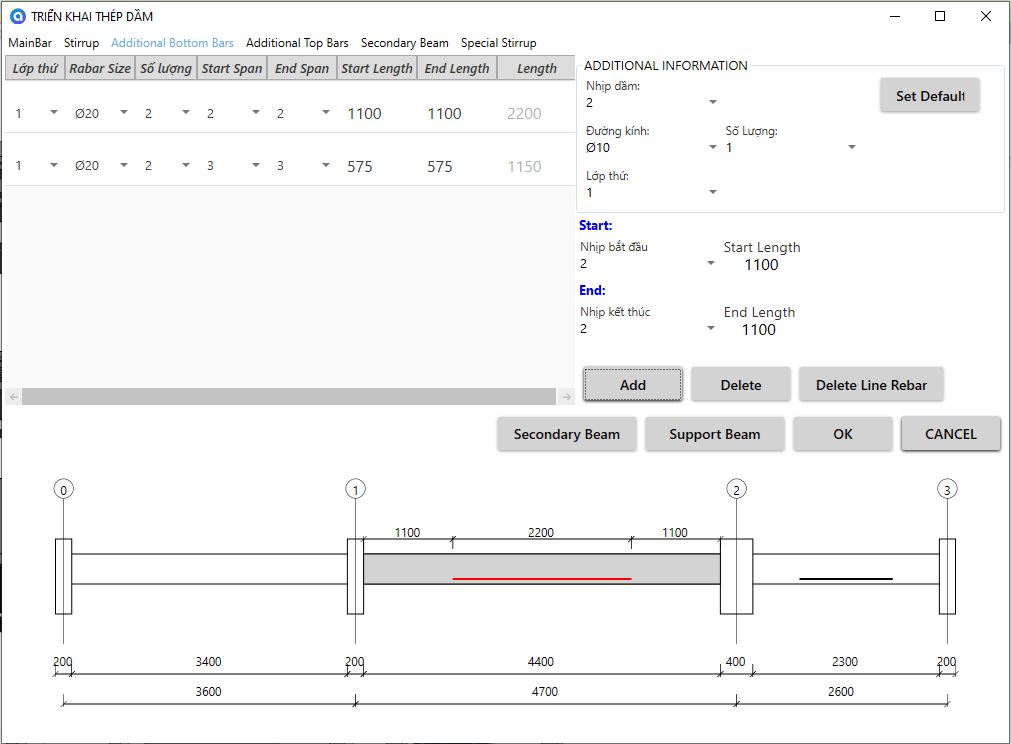Screen dimensions: 1011x744
Task: Click the Start Length field under Start
Action: tap(761, 265)
